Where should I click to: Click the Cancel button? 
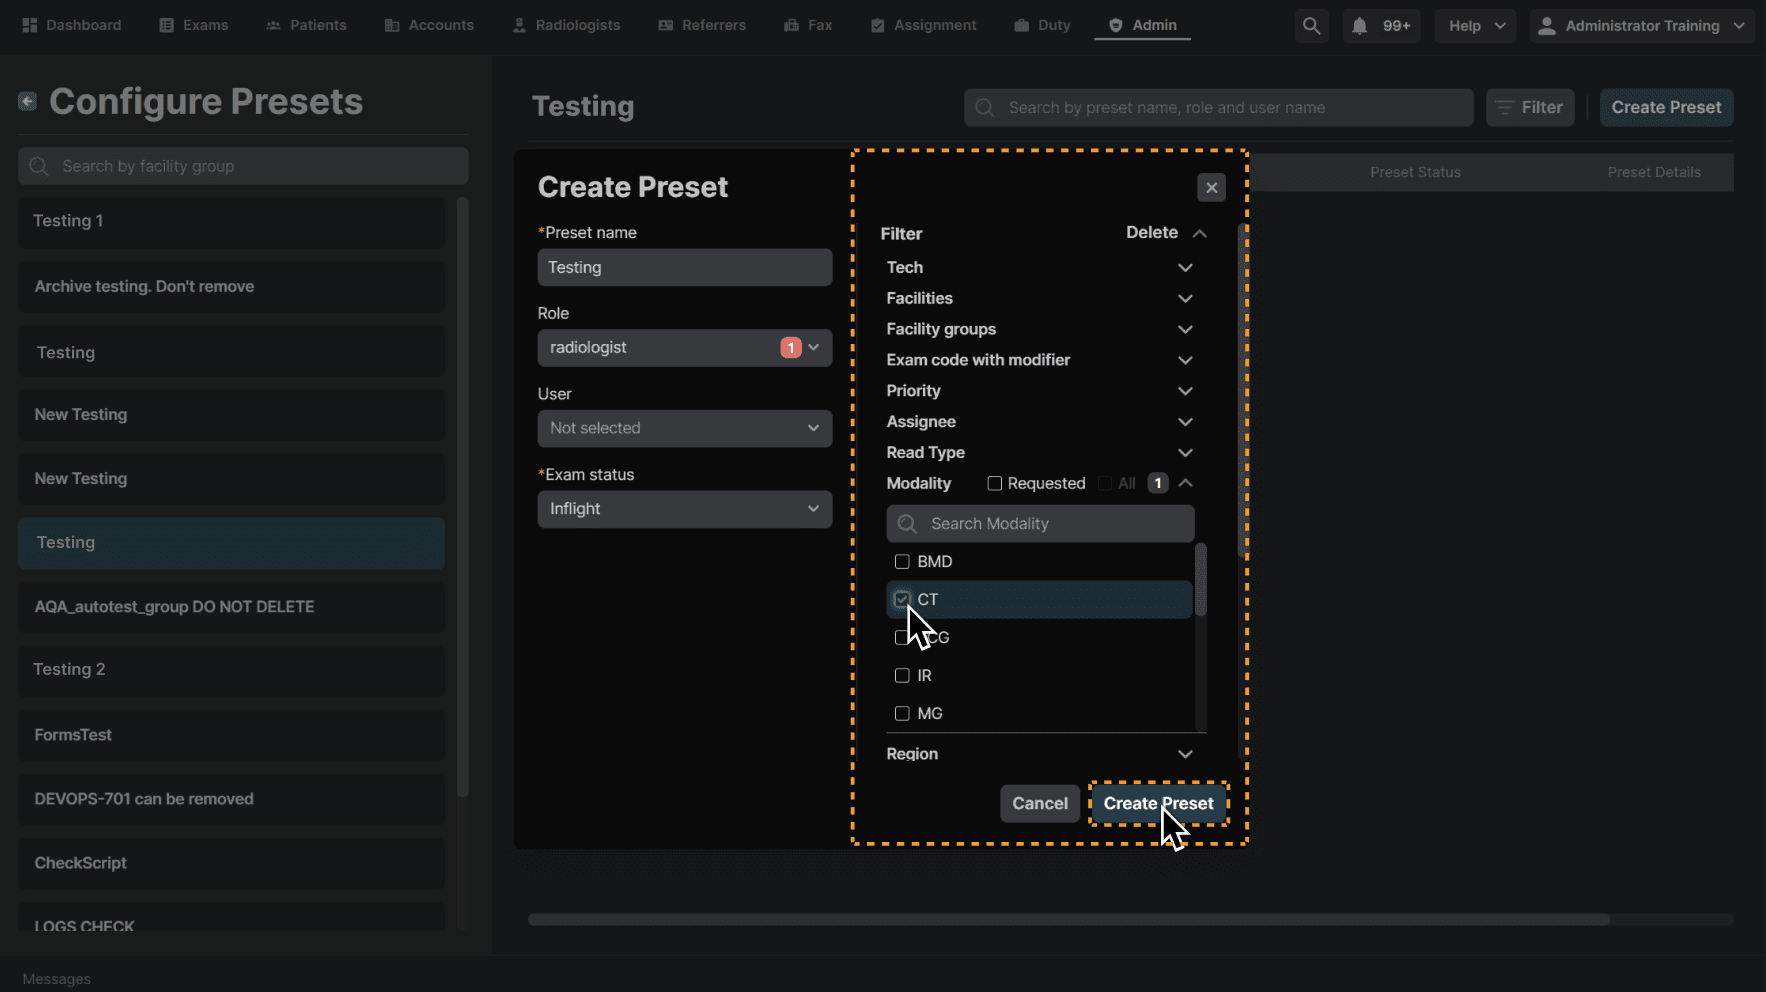coord(1039,803)
